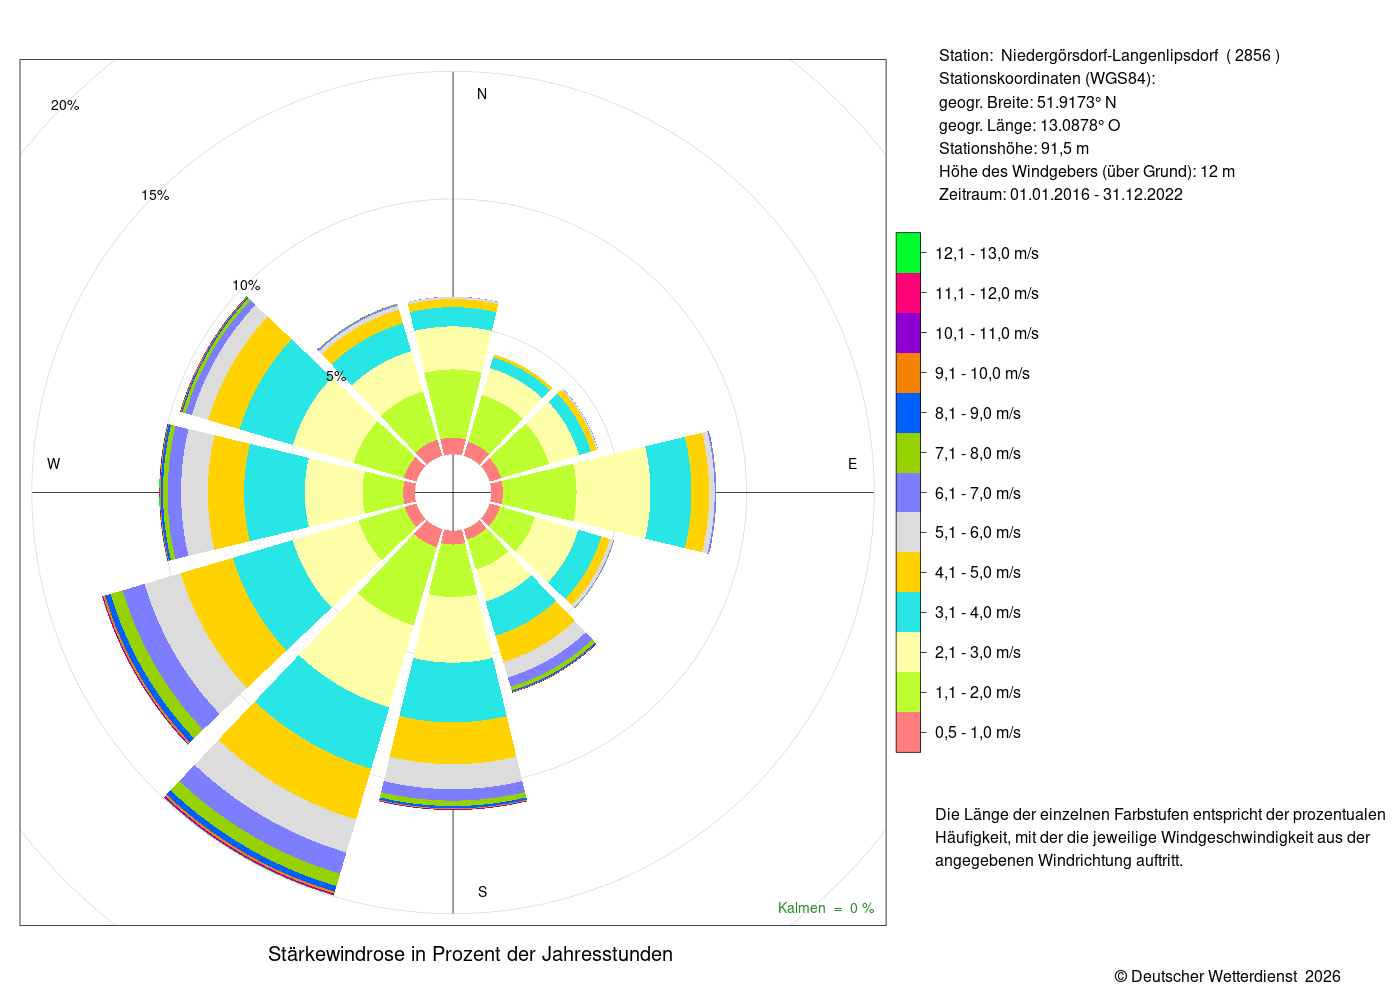Click the 15% ring label
1400x1000 pixels.
point(155,195)
